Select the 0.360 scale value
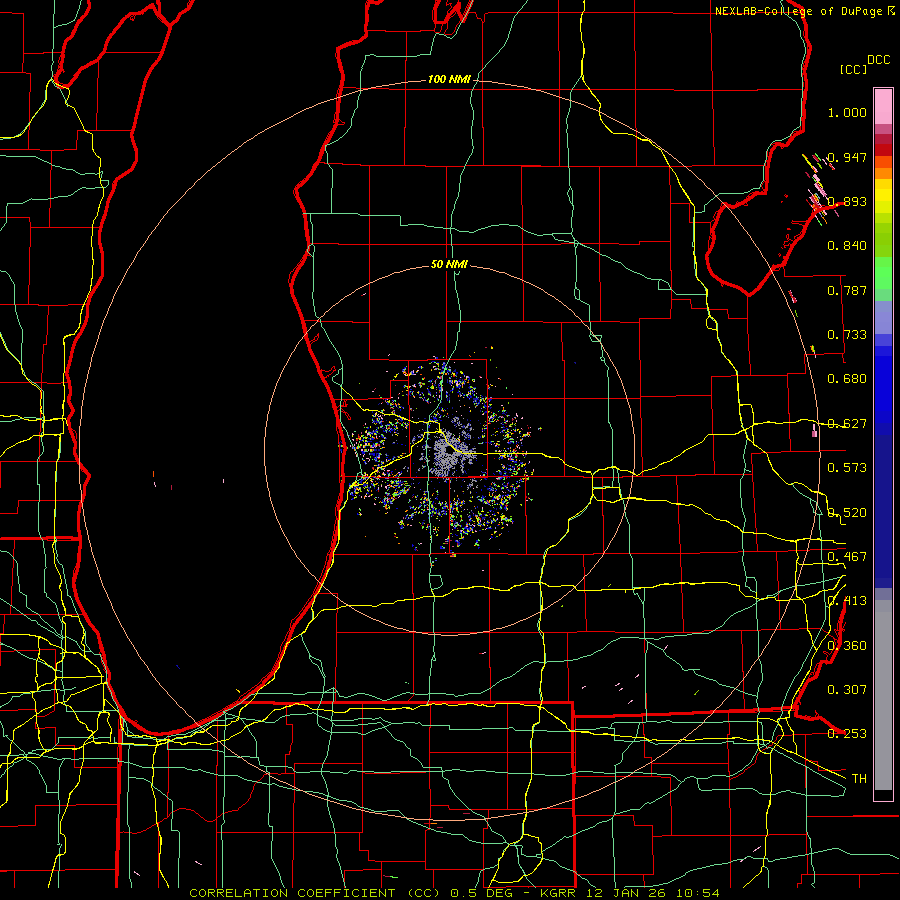Image resolution: width=900 pixels, height=900 pixels. pos(847,646)
